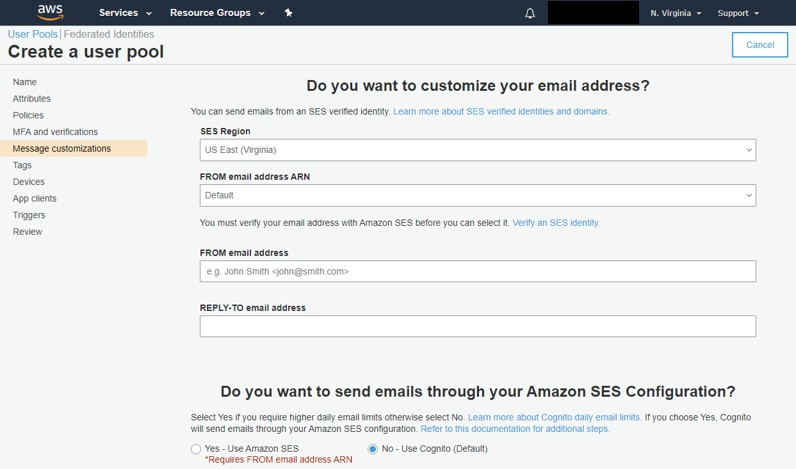Switch to MFA and verifications step
Viewport: 796px width, 469px height.
click(55, 132)
